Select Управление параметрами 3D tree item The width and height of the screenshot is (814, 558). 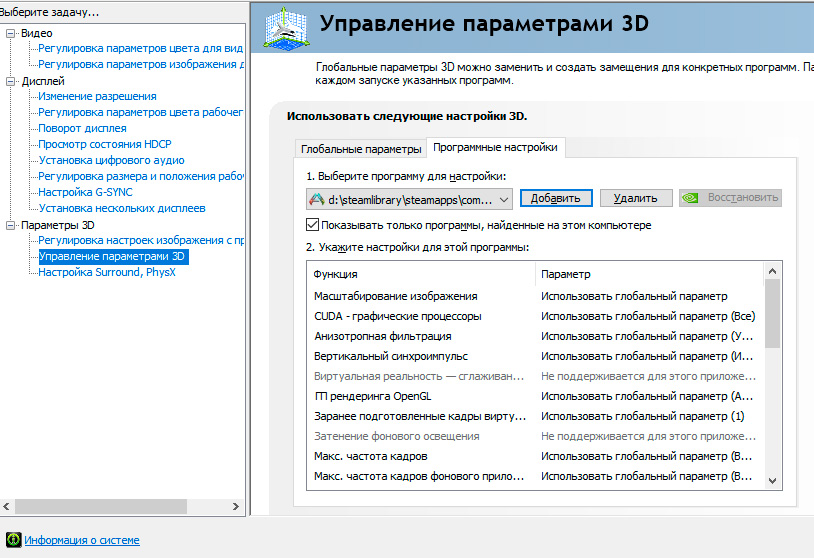[112, 256]
